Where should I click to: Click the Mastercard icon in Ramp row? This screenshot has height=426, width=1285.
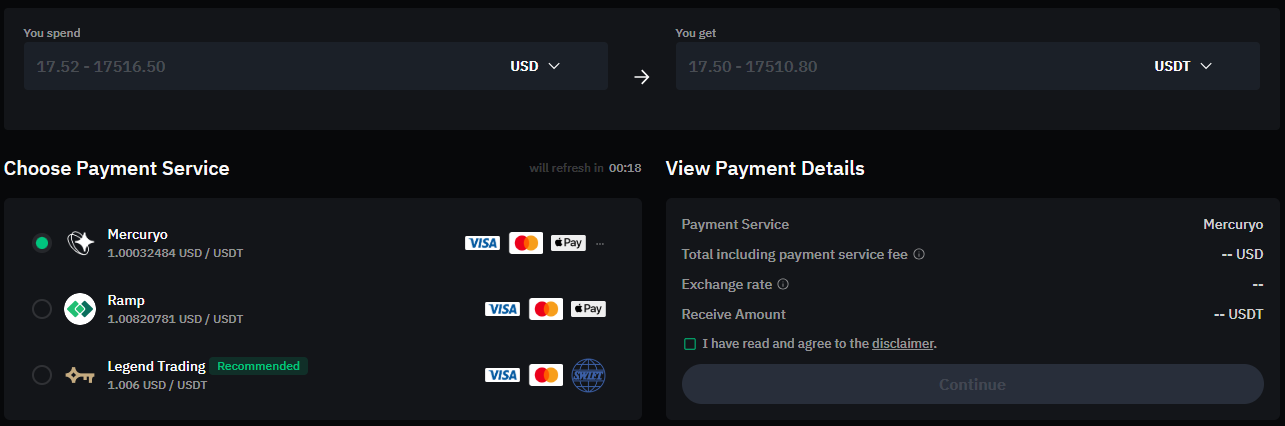pos(546,309)
